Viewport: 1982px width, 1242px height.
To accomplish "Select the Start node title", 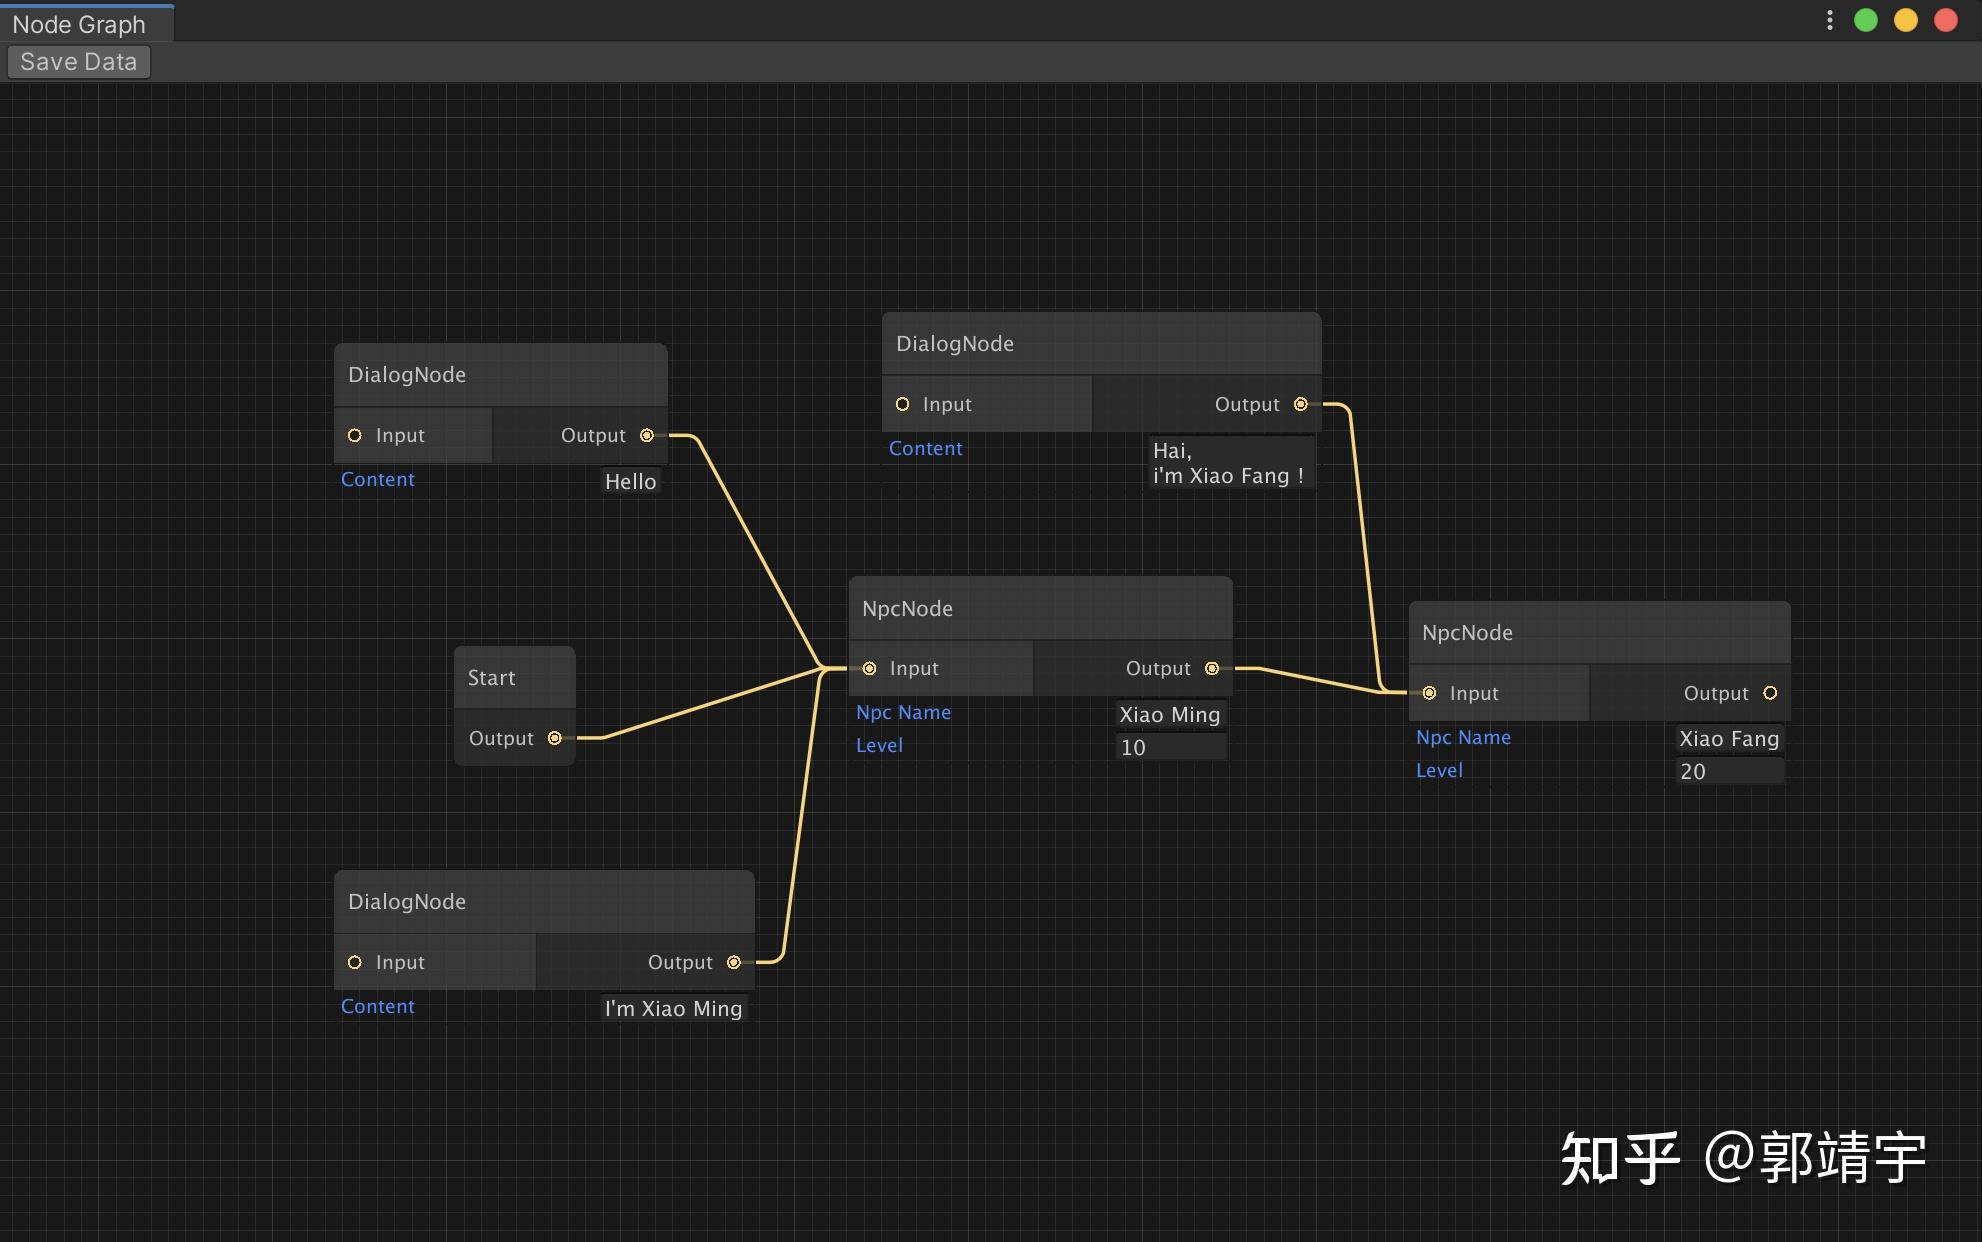I will point(492,677).
